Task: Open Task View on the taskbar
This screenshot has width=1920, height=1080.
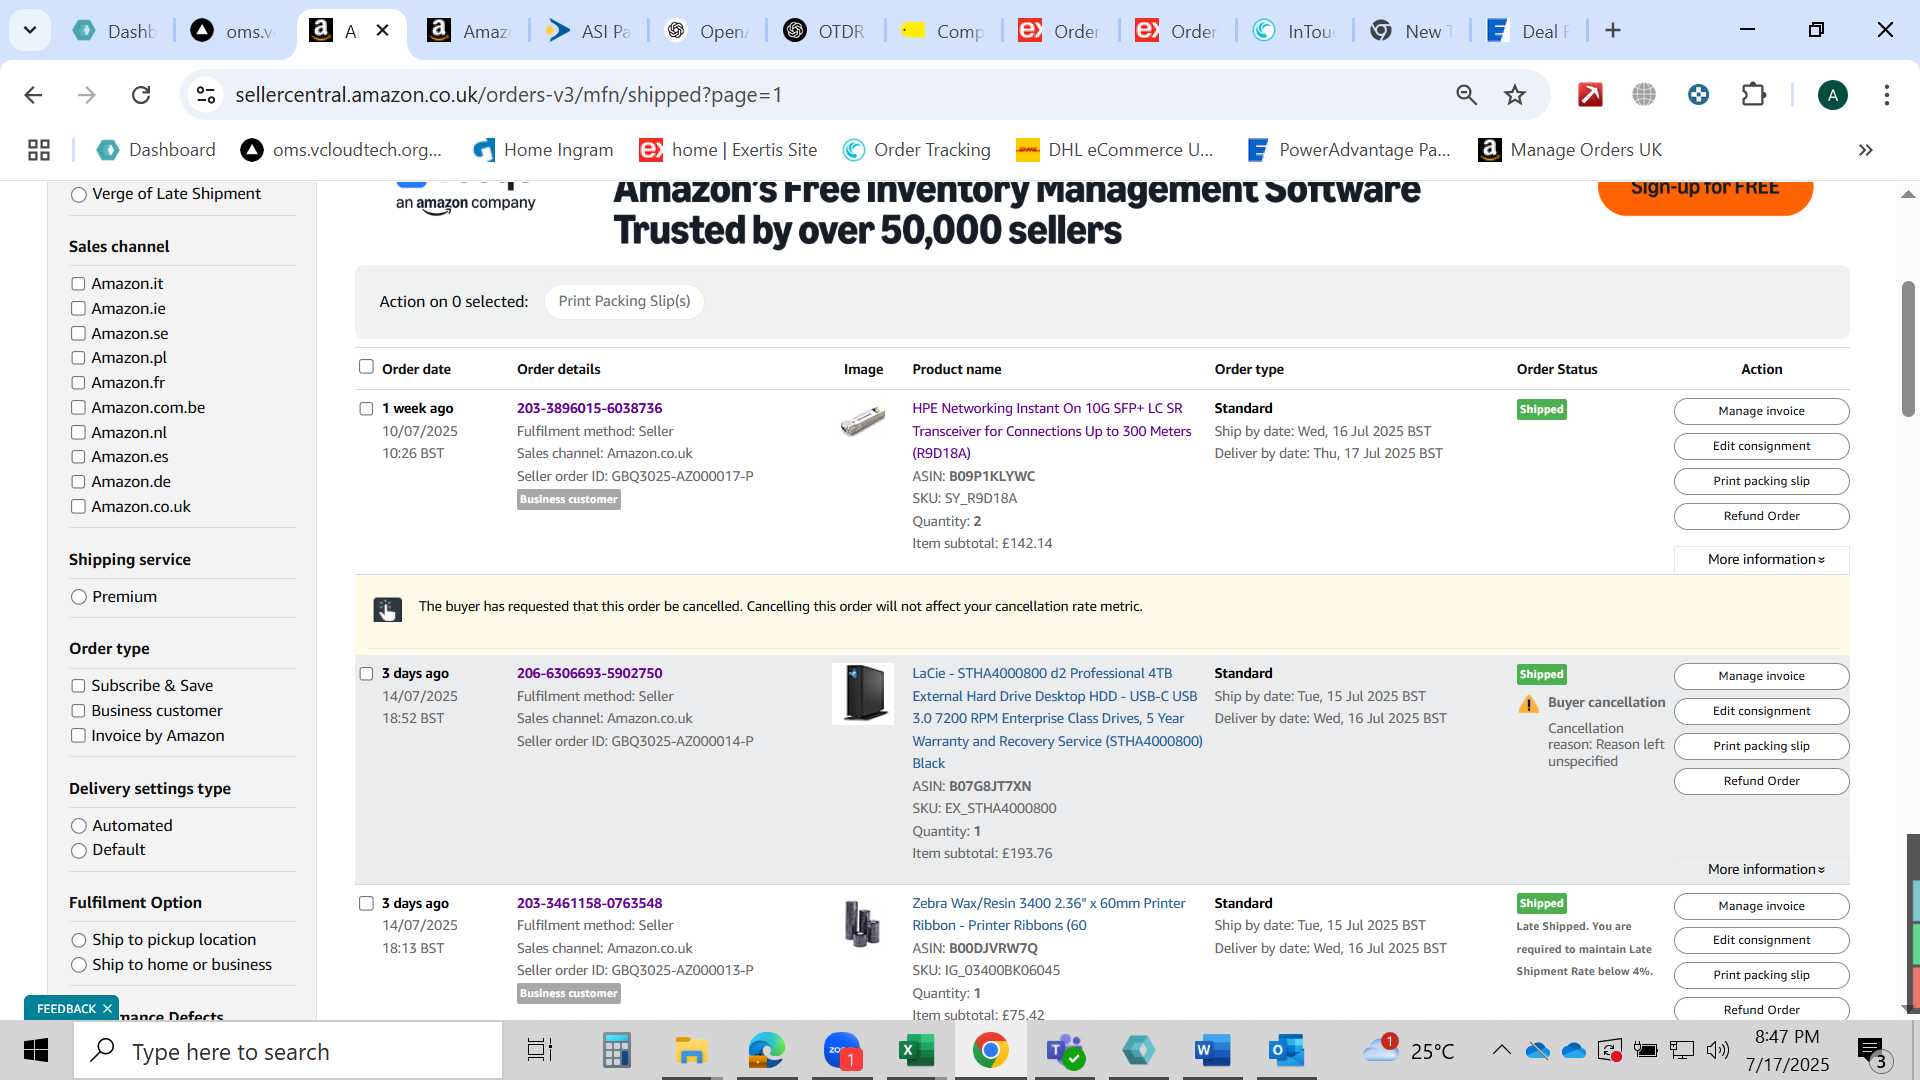Action: pyautogui.click(x=540, y=1051)
